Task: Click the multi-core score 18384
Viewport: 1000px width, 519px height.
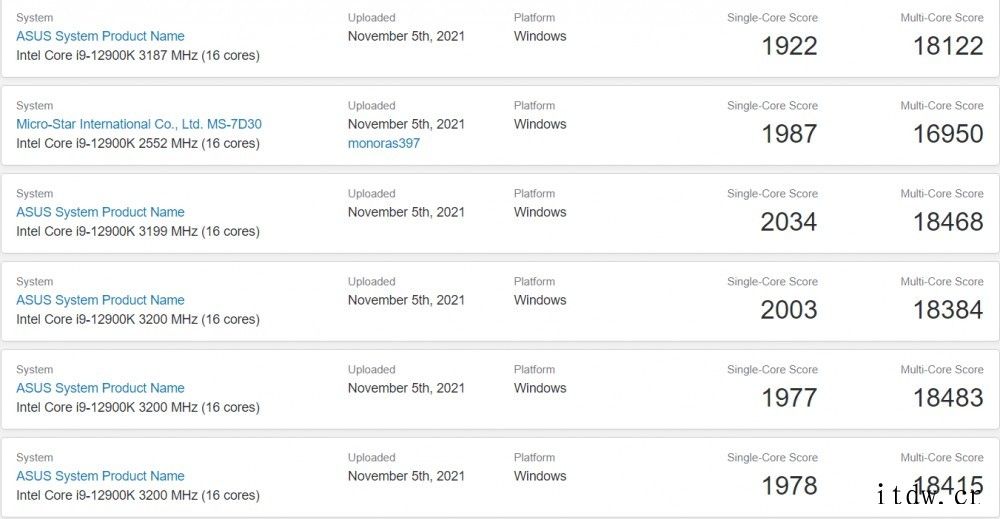Action: pos(948,310)
